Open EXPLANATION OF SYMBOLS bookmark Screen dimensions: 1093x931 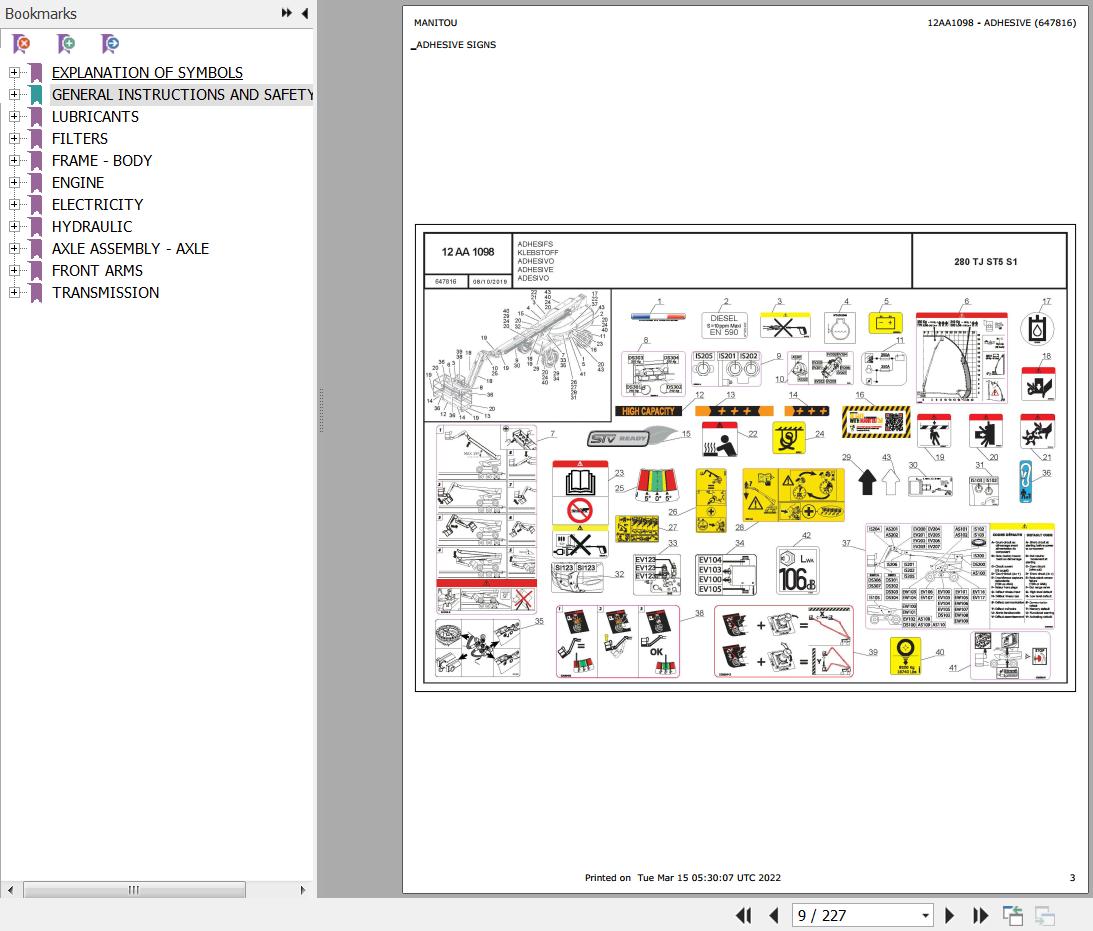[147, 72]
